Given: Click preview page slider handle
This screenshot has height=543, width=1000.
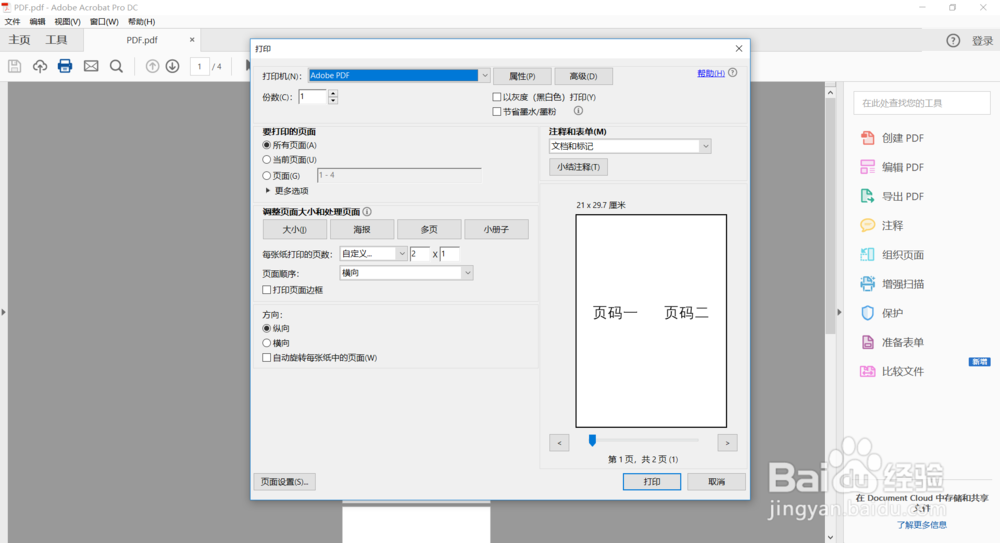Looking at the screenshot, I should pos(592,440).
